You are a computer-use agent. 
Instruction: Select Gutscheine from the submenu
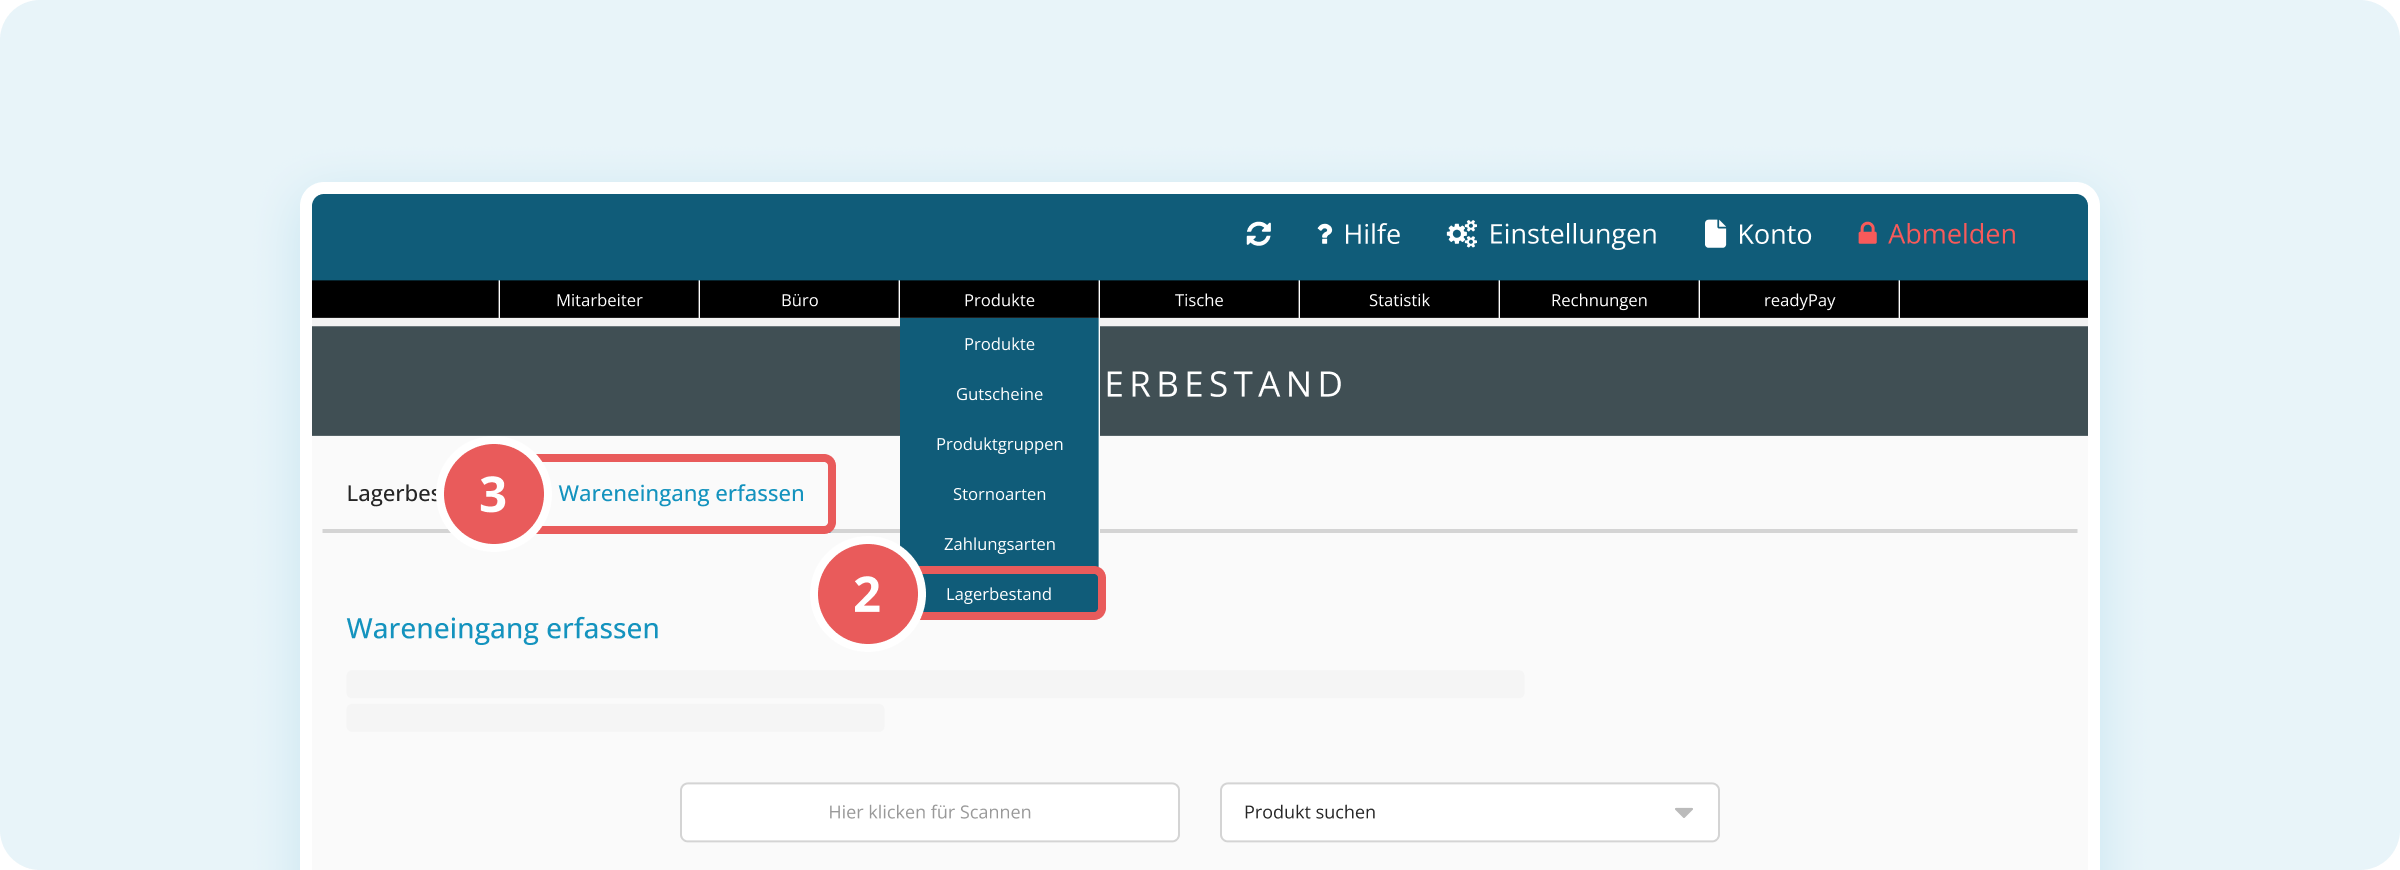pos(999,394)
